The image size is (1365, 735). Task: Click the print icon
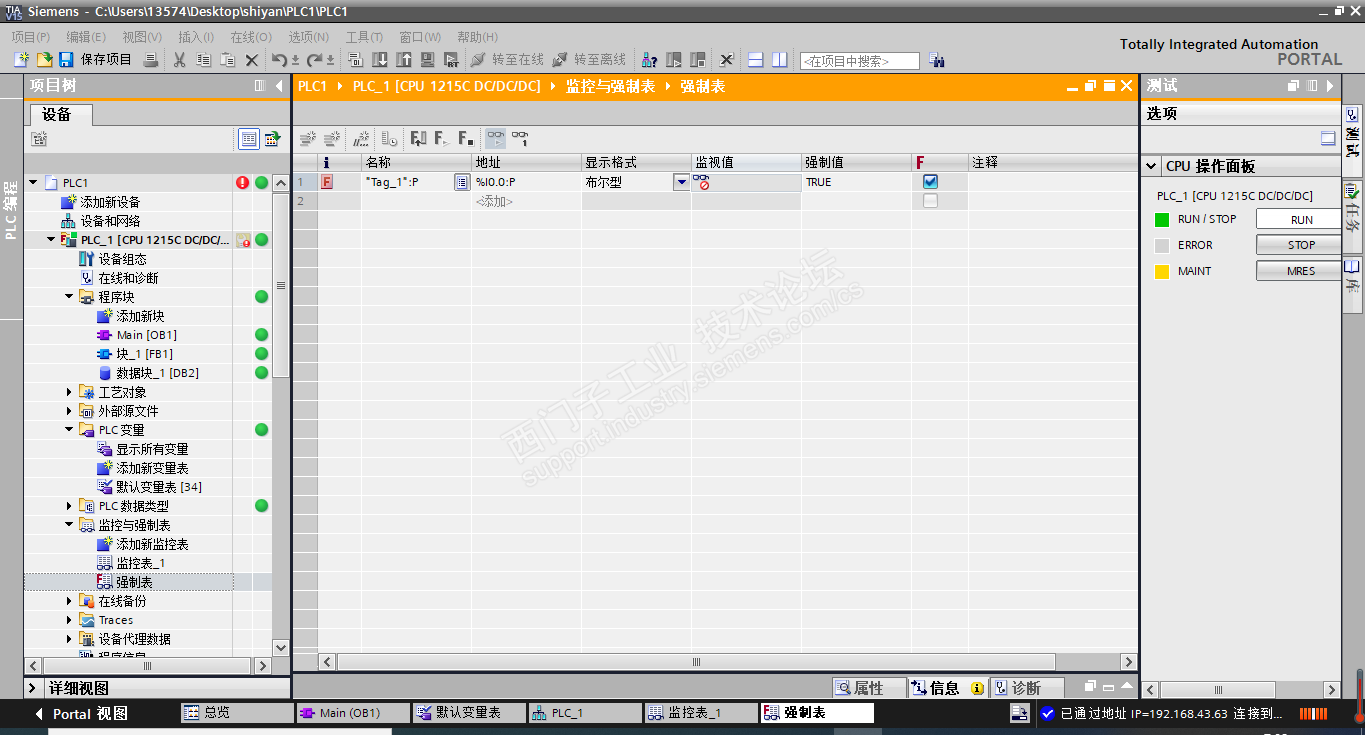[x=151, y=60]
